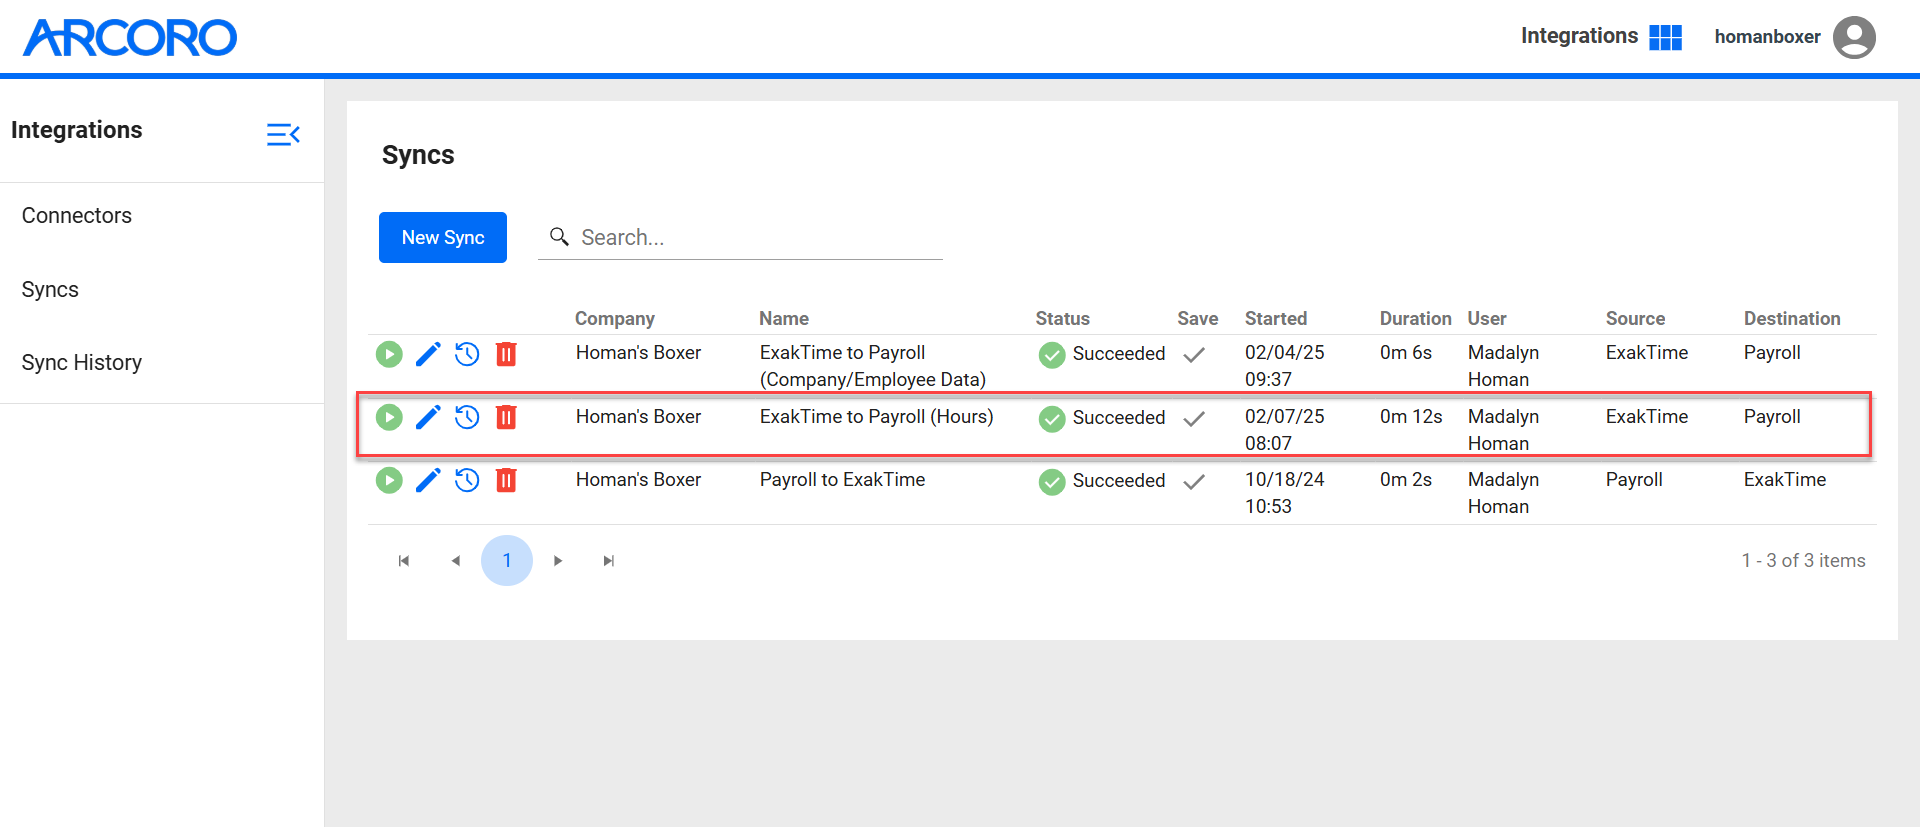Screen dimensions: 1920x827
Task: Click the '10/18/24 10:53' started cell
Action: pyautogui.click(x=1284, y=493)
